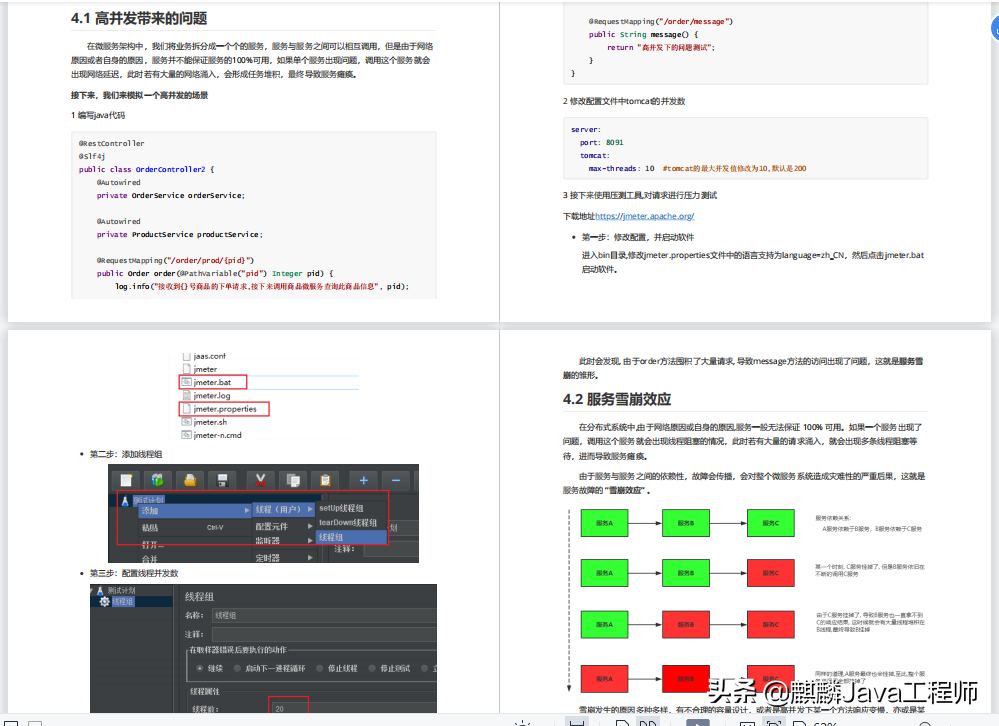Click the bullet 第二步：添加线程组
Image resolution: width=999 pixels, height=726 pixels.
(126, 454)
